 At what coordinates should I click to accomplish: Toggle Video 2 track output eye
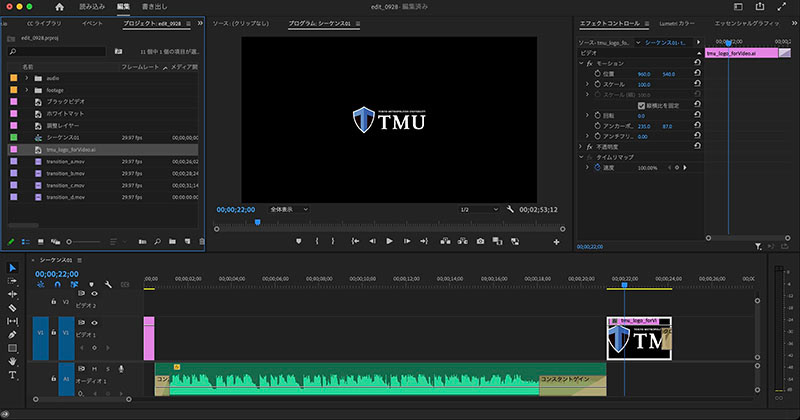pos(94,293)
